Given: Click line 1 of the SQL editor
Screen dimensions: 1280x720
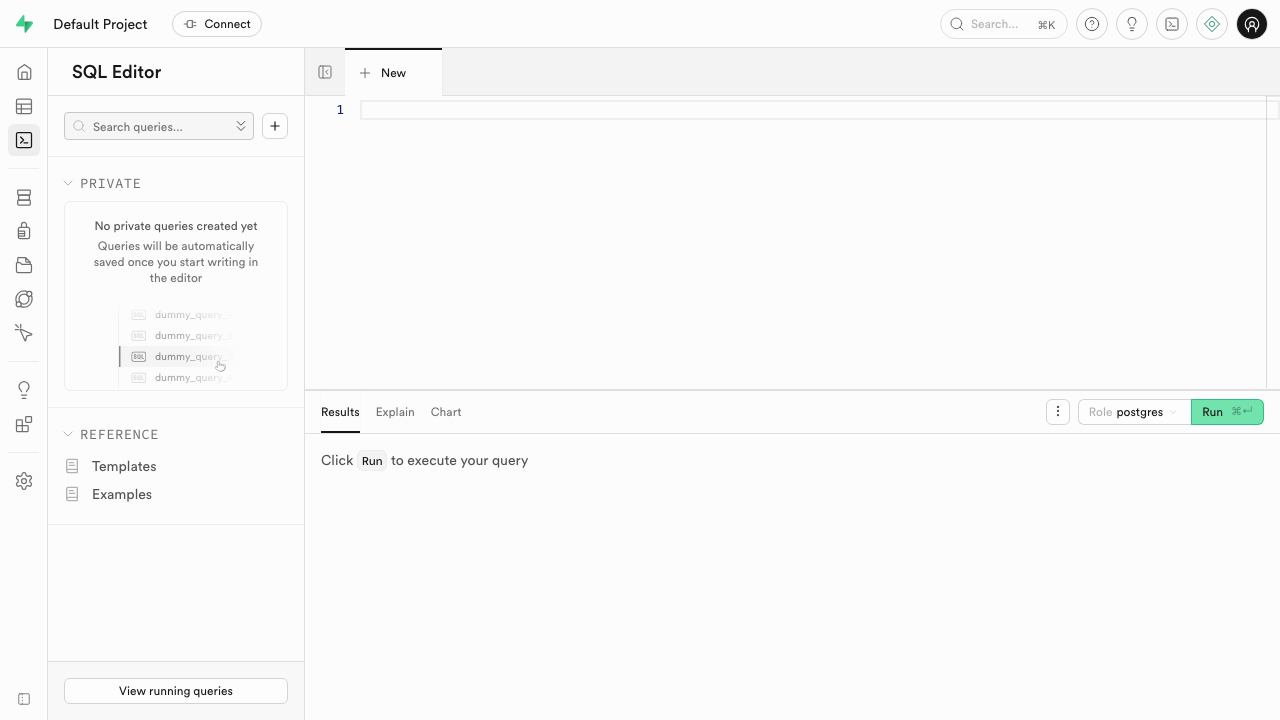Looking at the screenshot, I should click(x=819, y=110).
